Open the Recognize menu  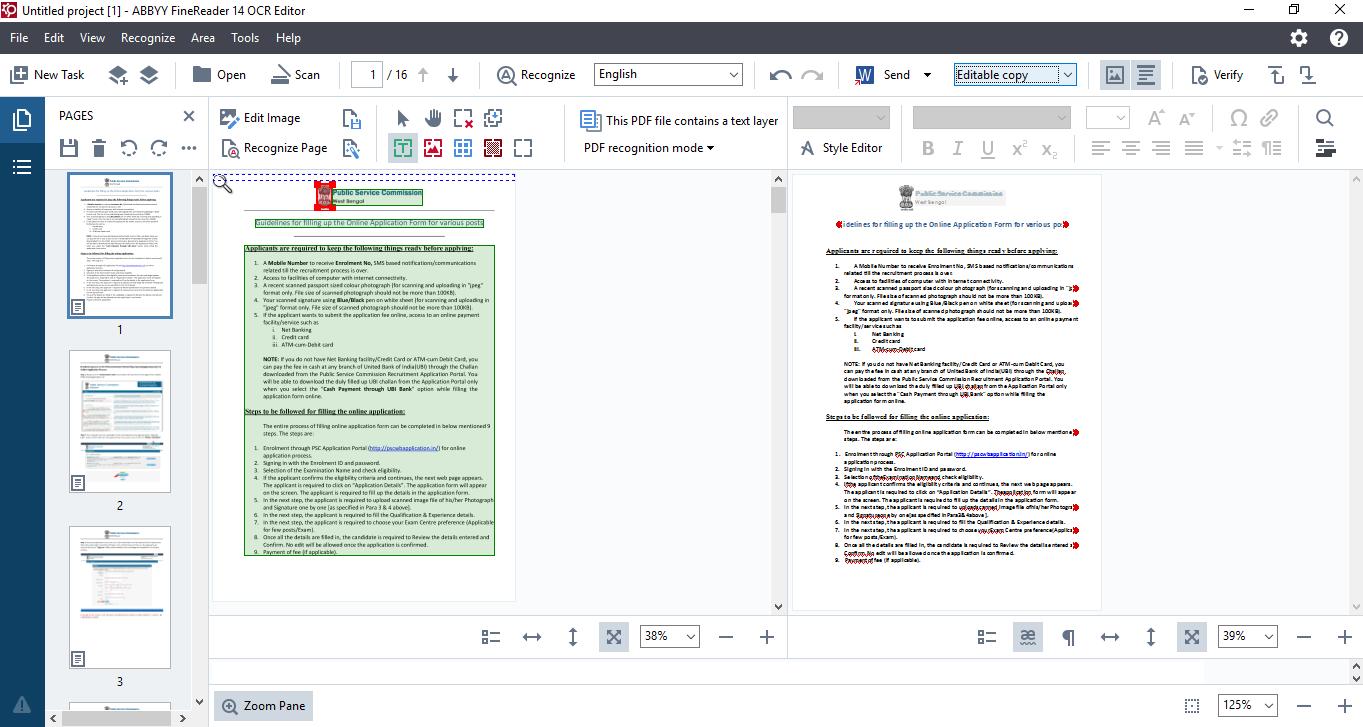148,38
